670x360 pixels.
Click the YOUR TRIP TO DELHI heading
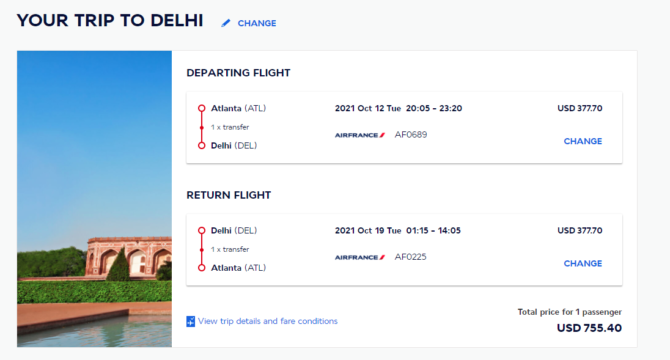coord(110,20)
